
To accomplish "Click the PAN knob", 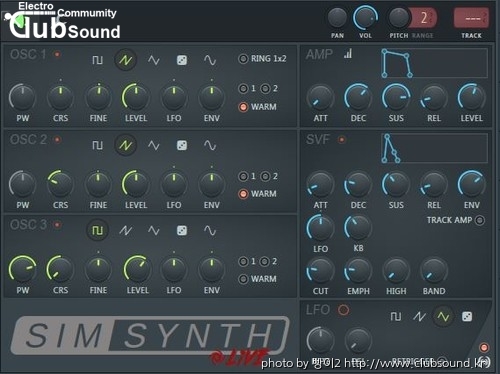I will (x=337, y=18).
